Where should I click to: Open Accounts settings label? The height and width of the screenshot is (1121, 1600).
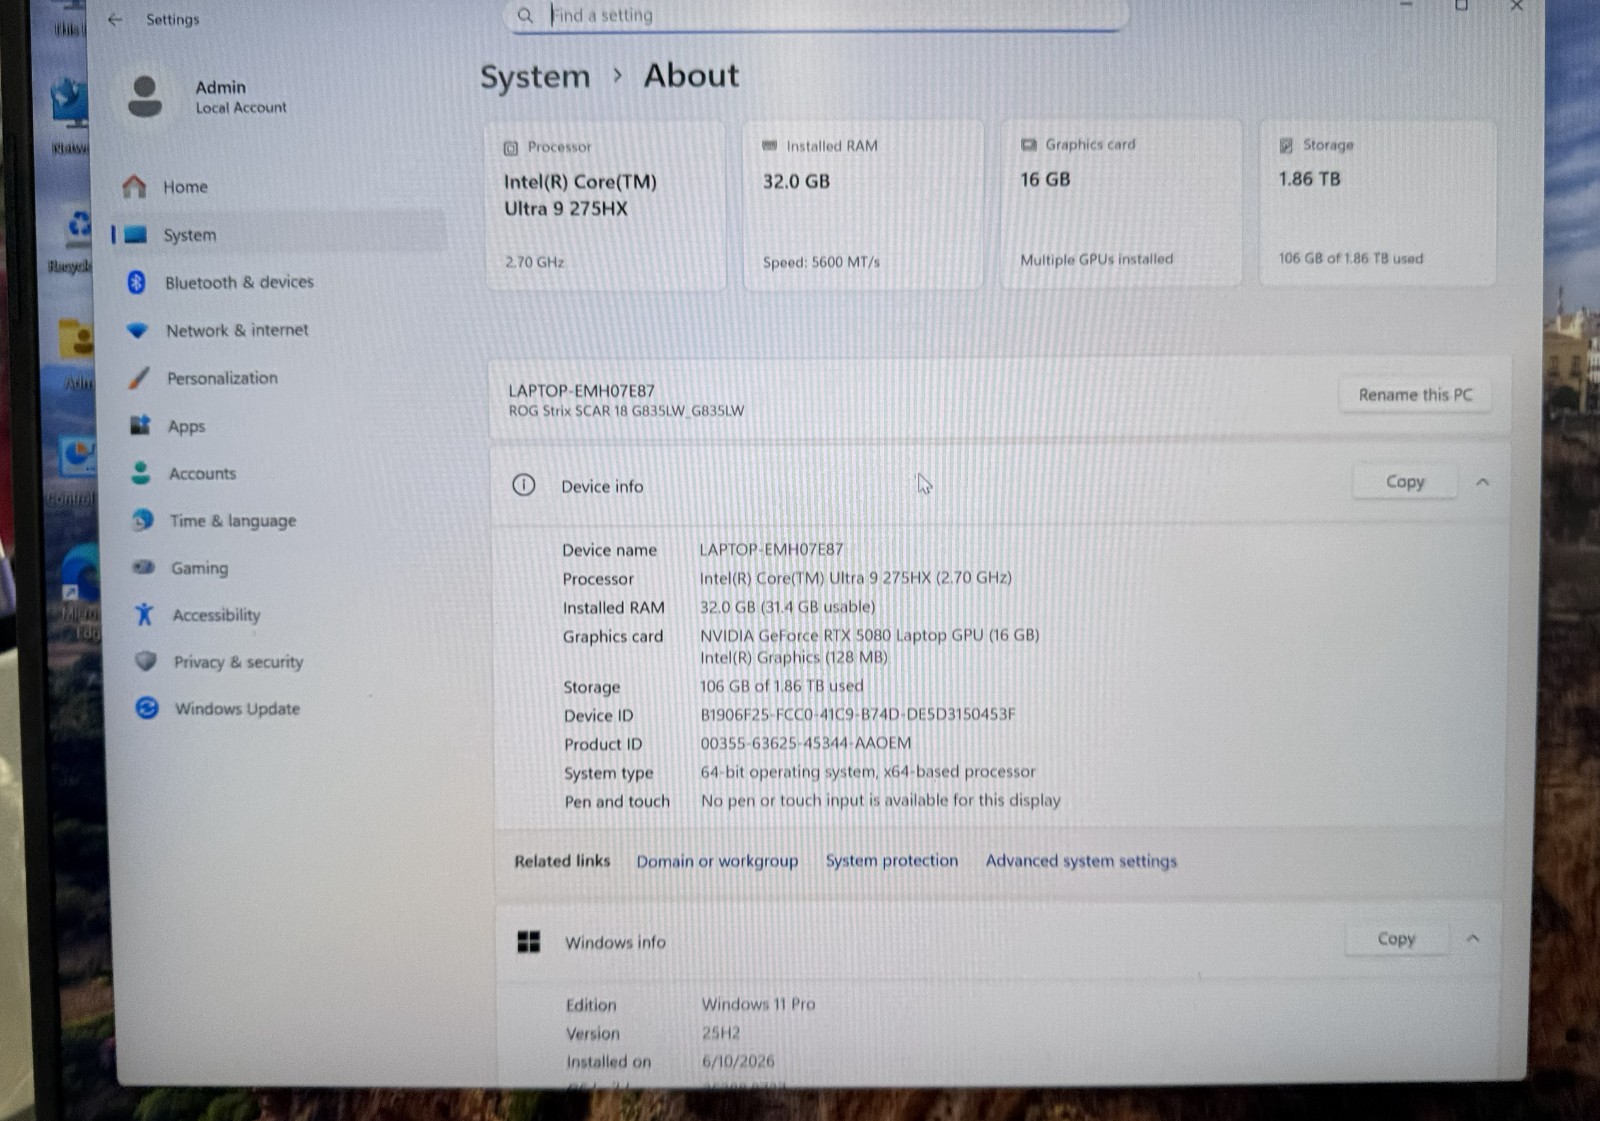click(203, 474)
